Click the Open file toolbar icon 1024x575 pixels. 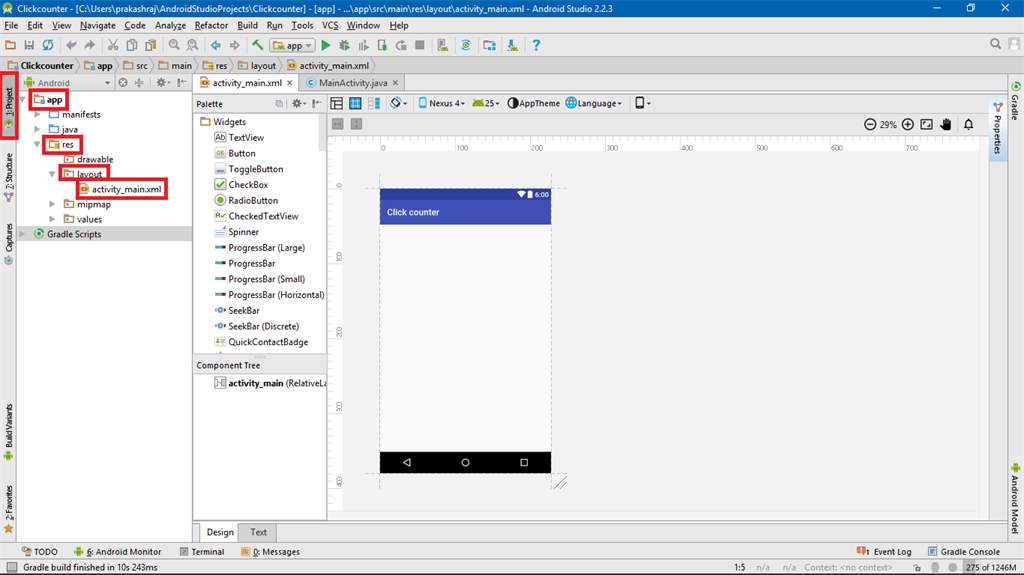point(10,45)
